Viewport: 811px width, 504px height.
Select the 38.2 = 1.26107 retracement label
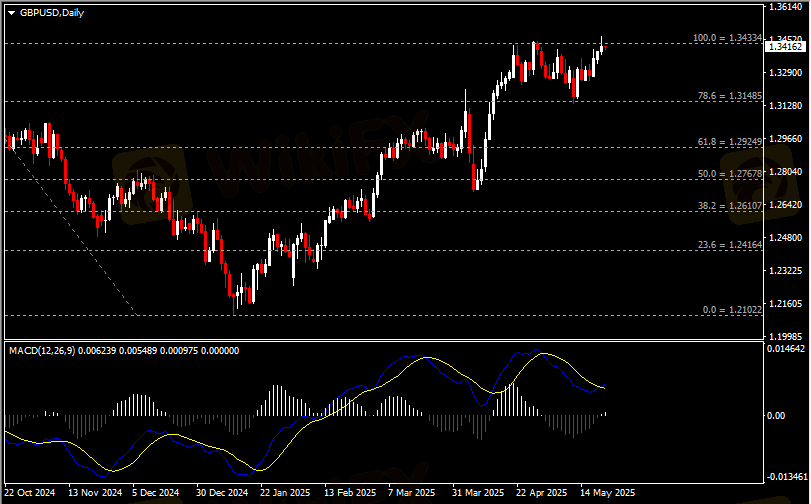(730, 205)
